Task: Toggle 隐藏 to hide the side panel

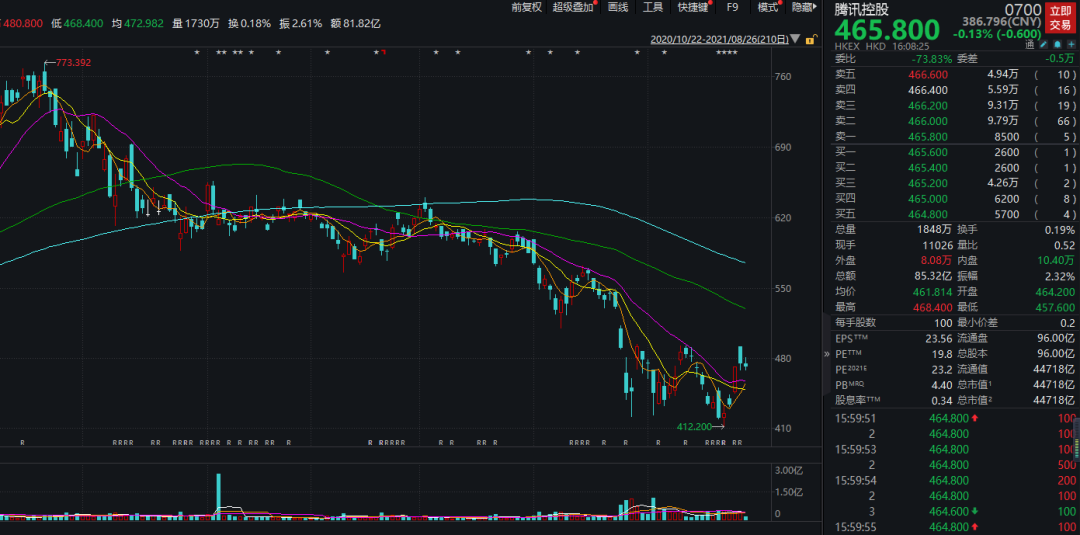Action: pyautogui.click(x=803, y=7)
